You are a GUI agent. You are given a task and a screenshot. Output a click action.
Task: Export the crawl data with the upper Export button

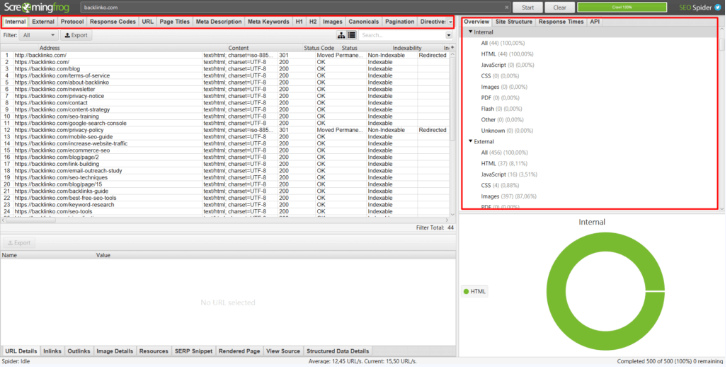76,35
